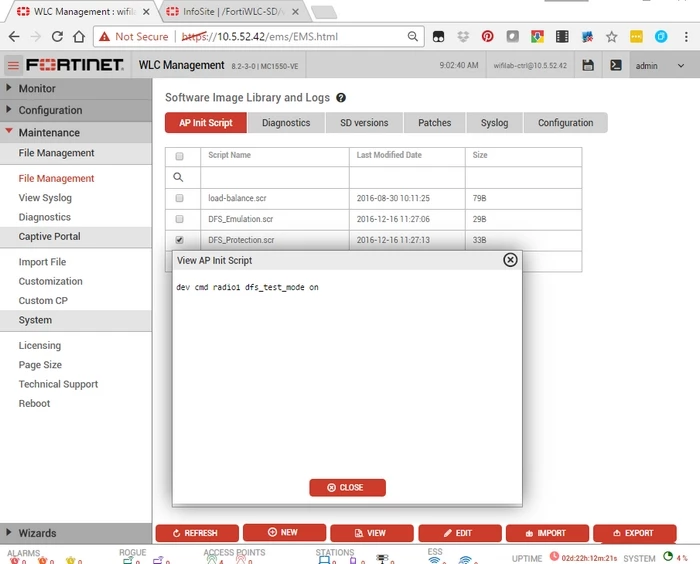
Task: Select the Captive Portal sidebar heading
Action: pos(76,237)
